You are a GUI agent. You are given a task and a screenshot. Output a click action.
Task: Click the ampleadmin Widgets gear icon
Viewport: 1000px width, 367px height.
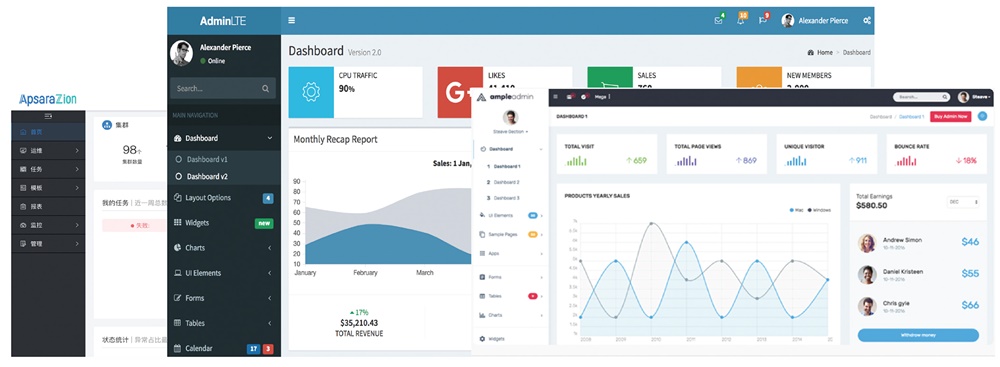coord(482,339)
